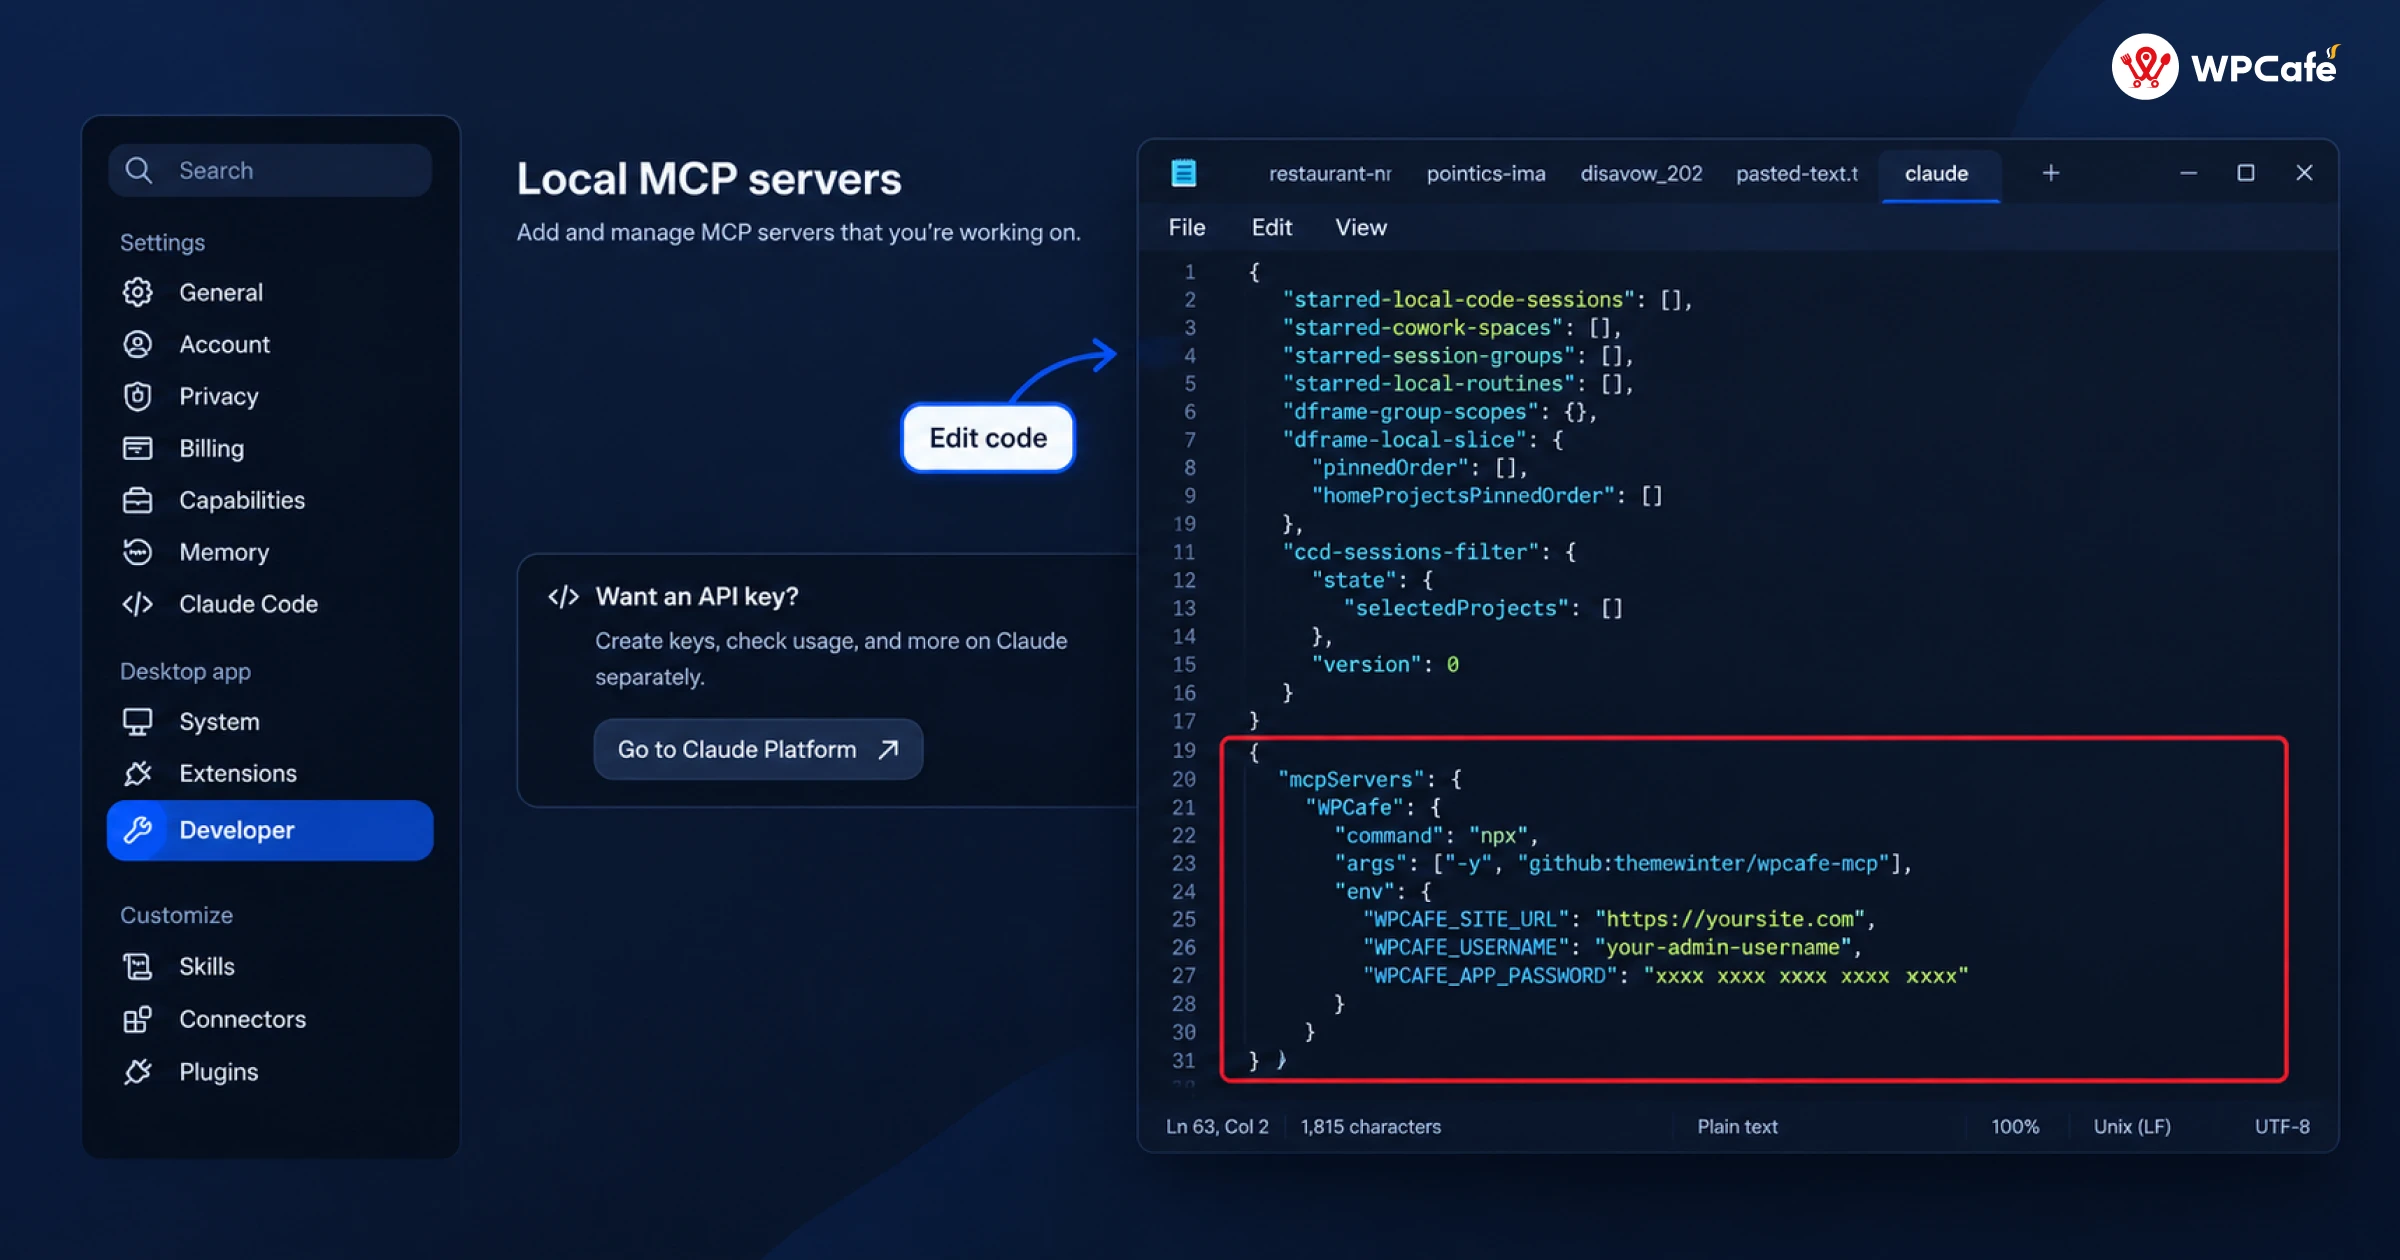Image resolution: width=2400 pixels, height=1260 pixels.
Task: Open General settings page
Action: click(221, 292)
